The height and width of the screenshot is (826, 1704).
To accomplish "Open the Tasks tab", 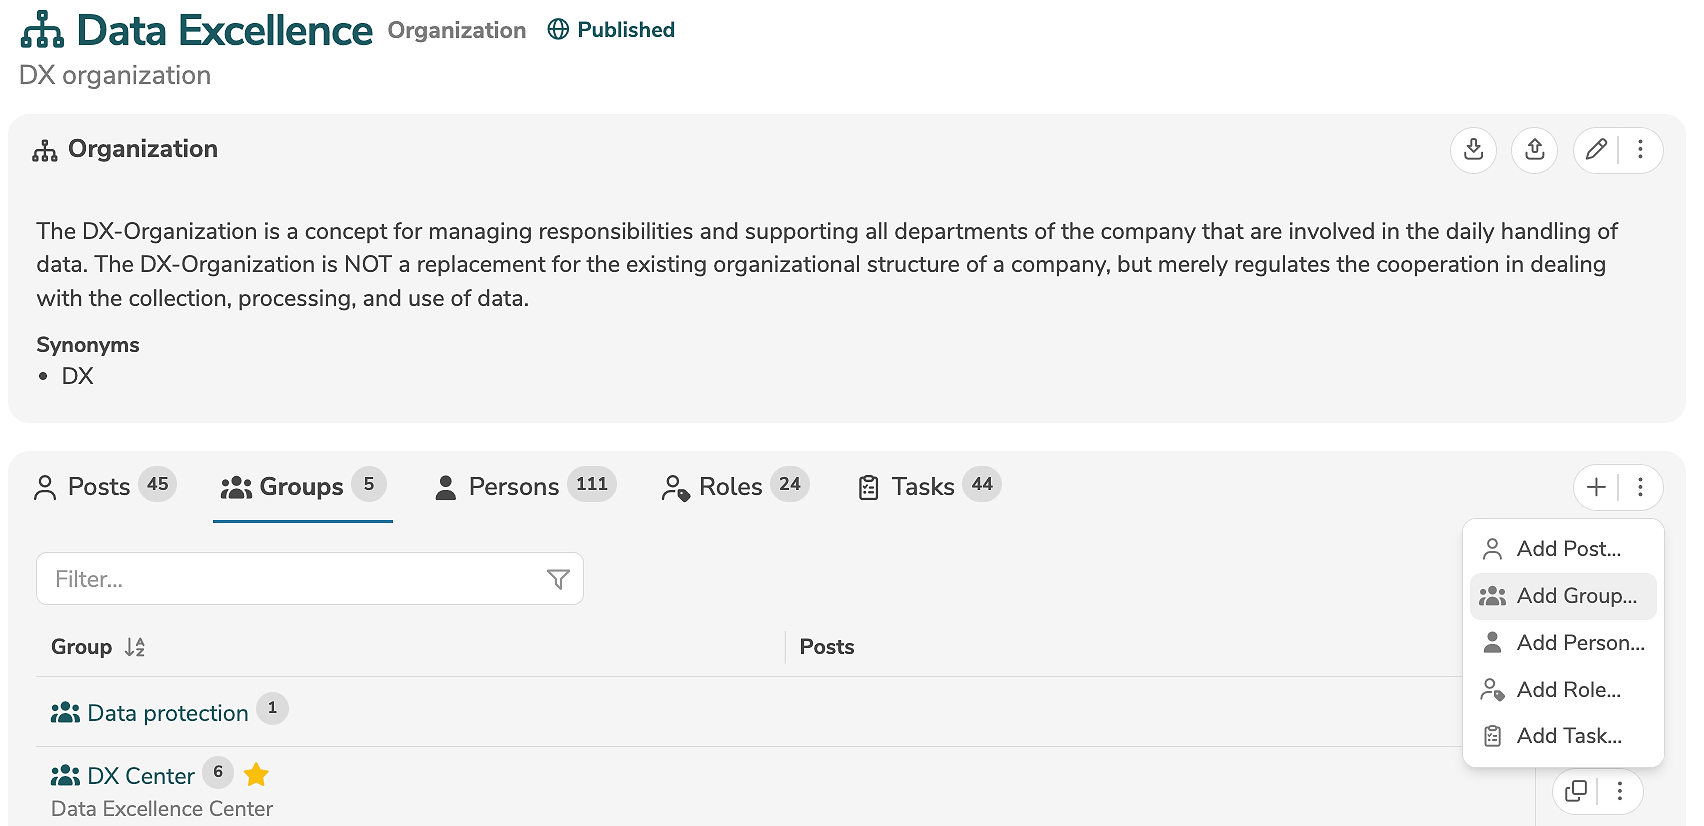I will [922, 487].
